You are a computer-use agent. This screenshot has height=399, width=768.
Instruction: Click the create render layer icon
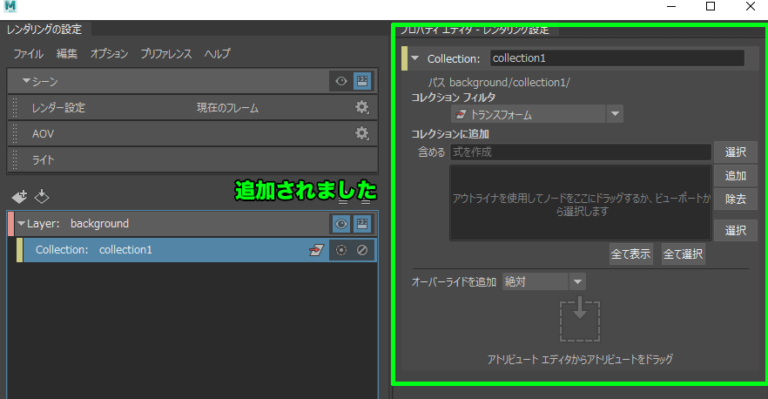pyautogui.click(x=20, y=197)
